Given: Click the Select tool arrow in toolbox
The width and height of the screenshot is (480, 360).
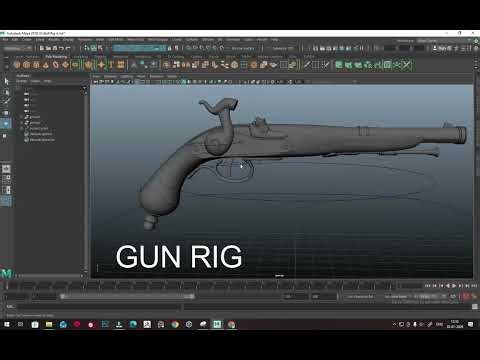Looking at the screenshot, I should 6,81.
